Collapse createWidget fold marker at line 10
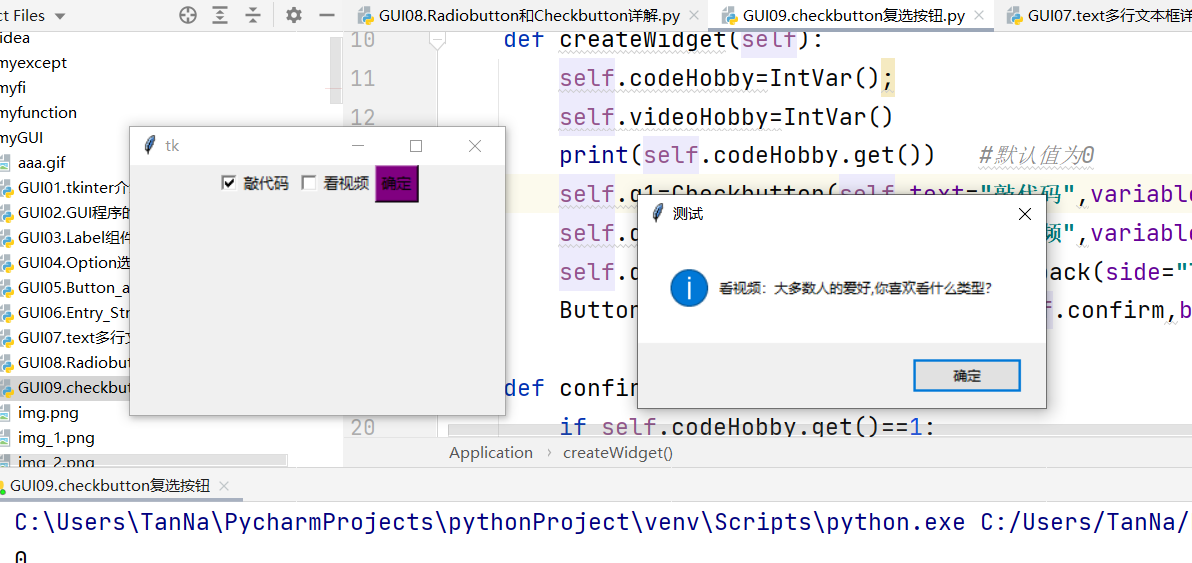This screenshot has width=1192, height=563. click(x=437, y=43)
